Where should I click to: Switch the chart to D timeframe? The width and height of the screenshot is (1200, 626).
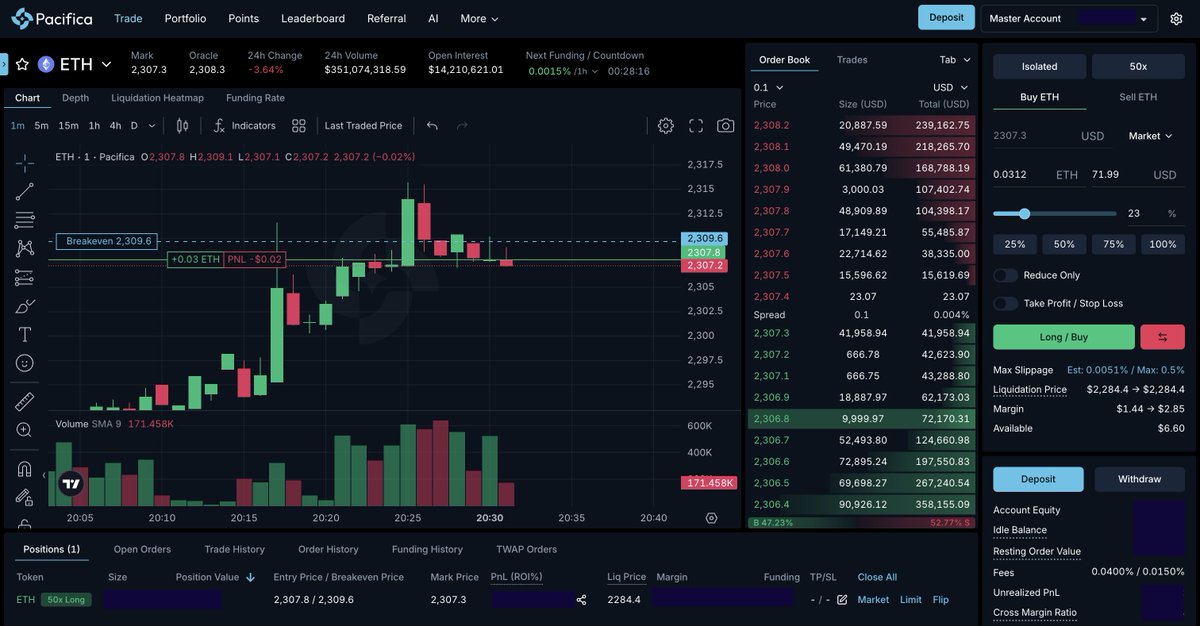135,126
